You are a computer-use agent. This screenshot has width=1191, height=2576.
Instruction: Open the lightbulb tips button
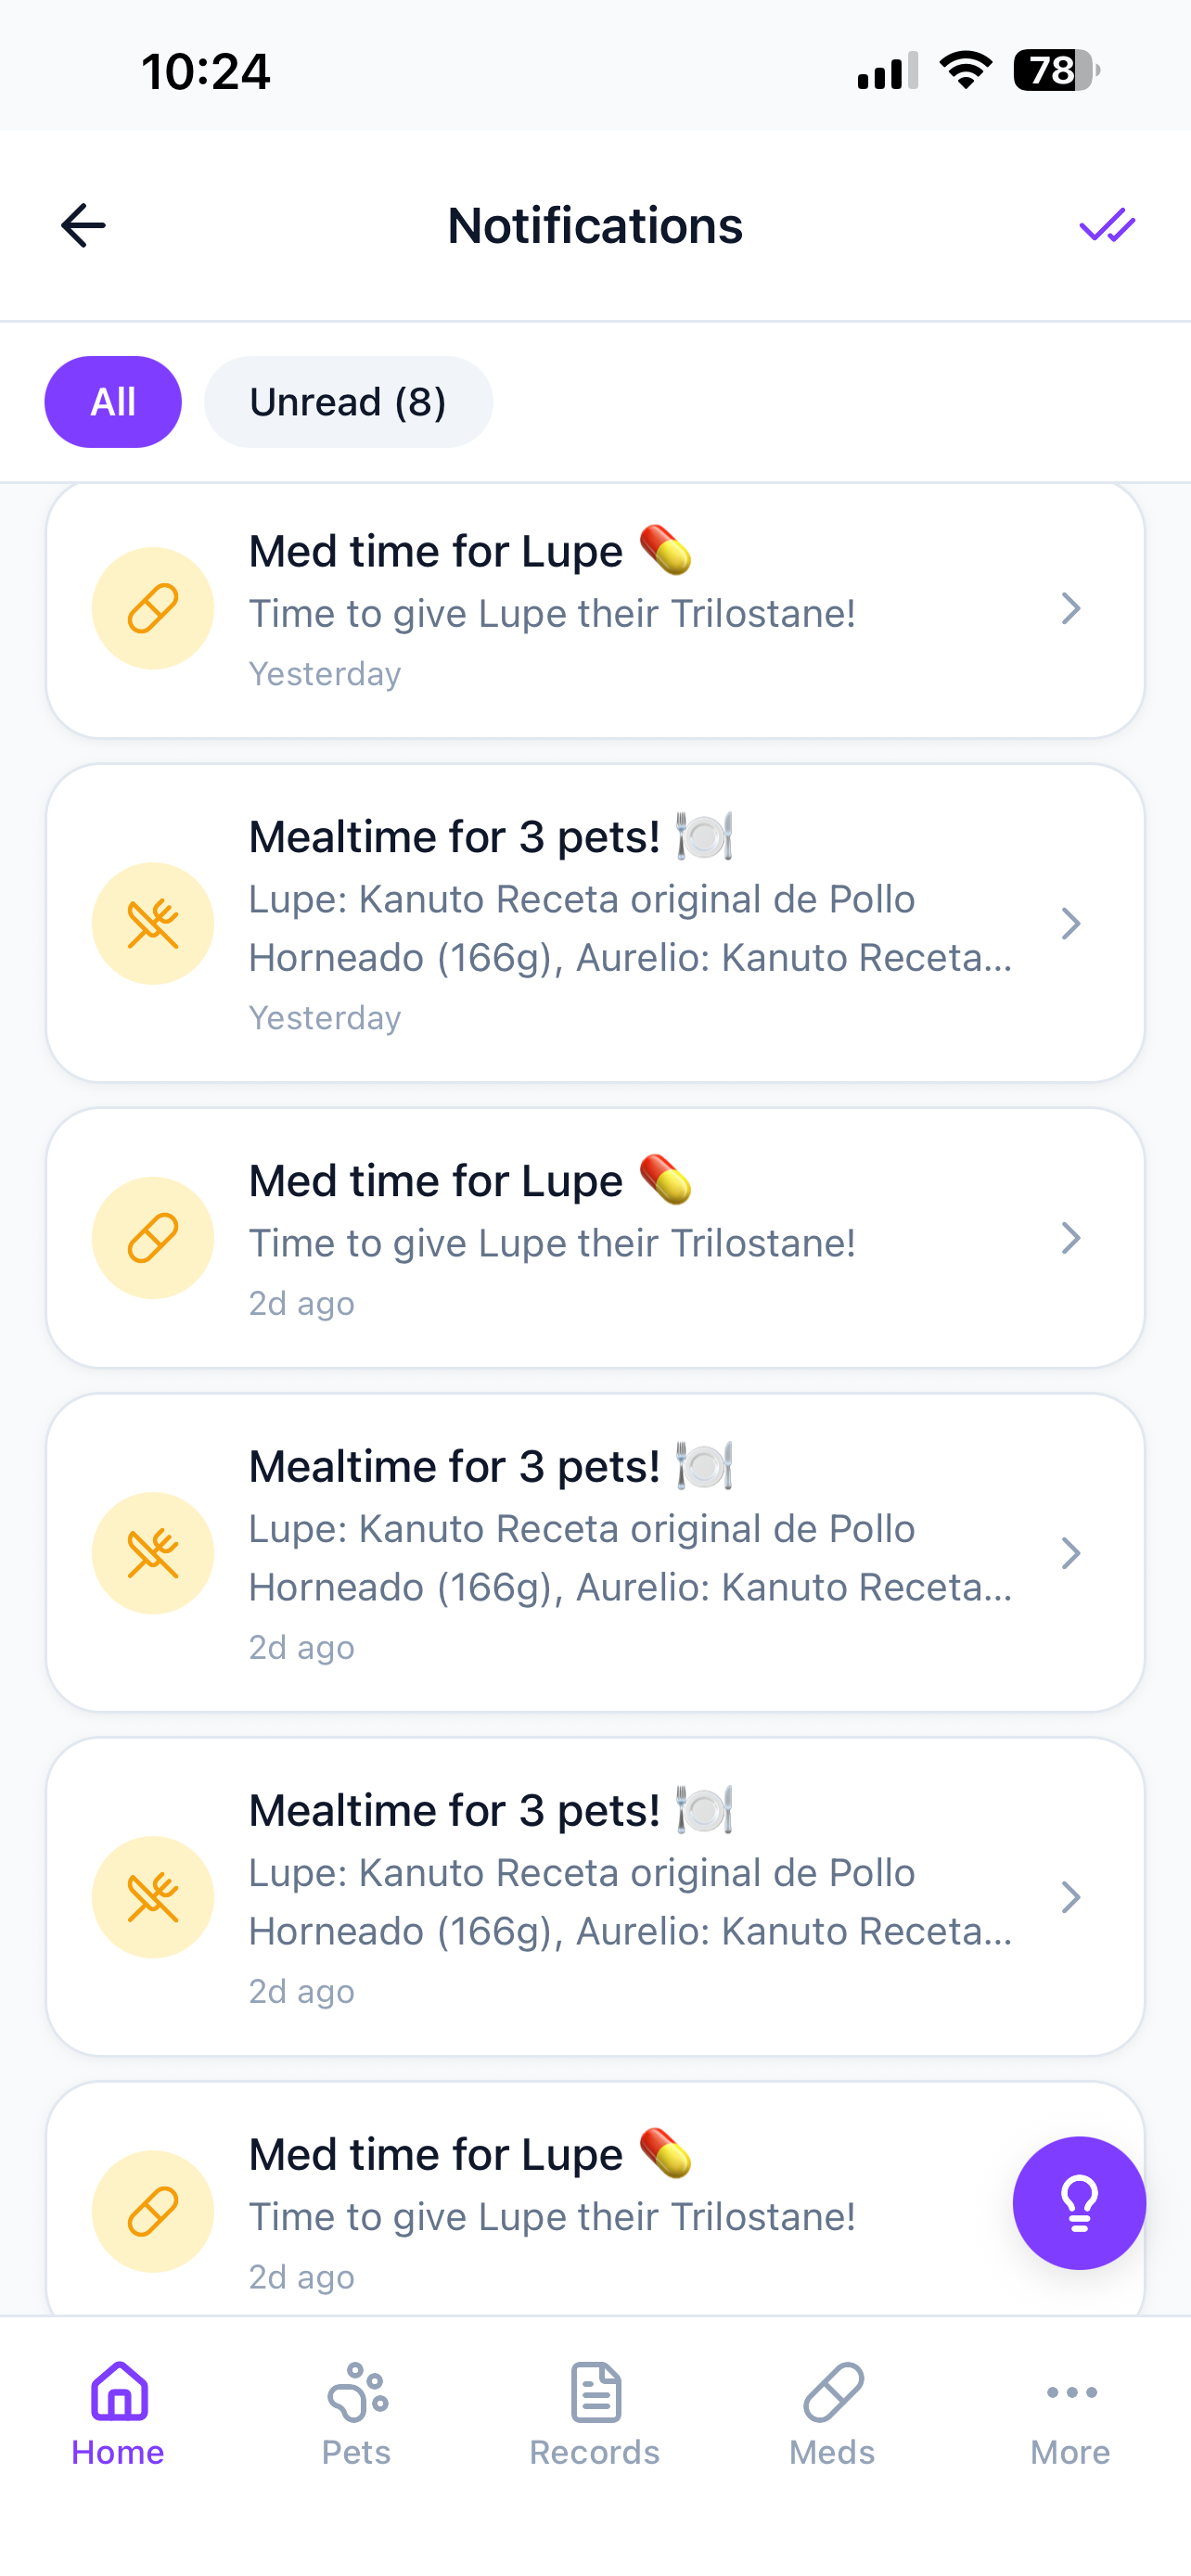pos(1078,2202)
